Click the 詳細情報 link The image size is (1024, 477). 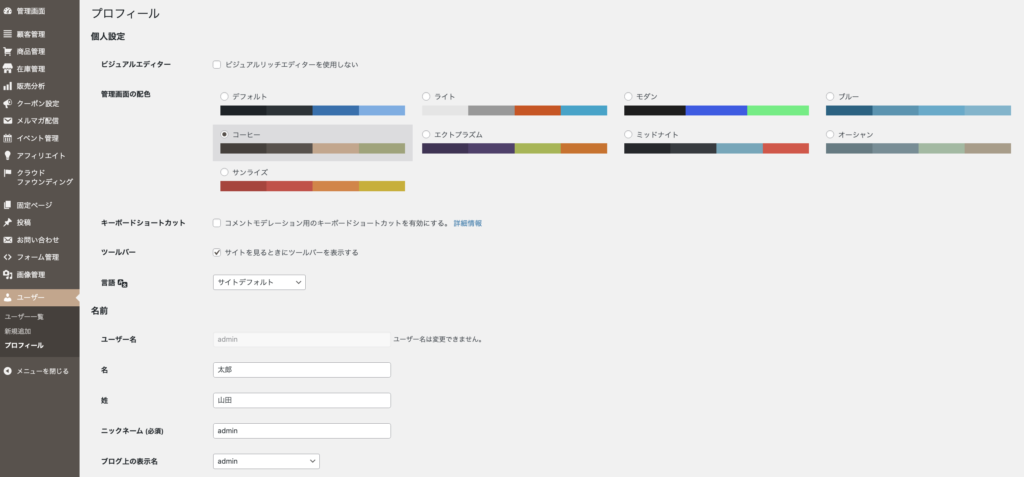coord(468,223)
